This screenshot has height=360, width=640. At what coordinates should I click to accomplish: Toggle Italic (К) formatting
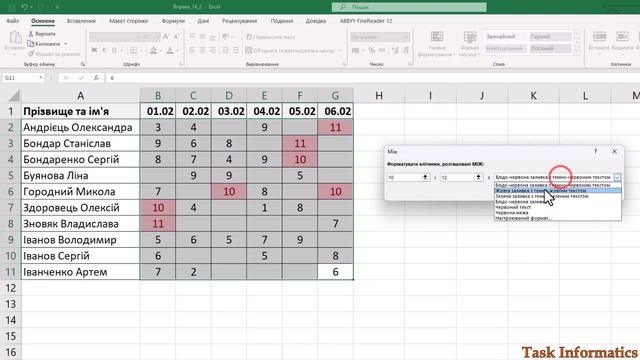pyautogui.click(x=104, y=50)
